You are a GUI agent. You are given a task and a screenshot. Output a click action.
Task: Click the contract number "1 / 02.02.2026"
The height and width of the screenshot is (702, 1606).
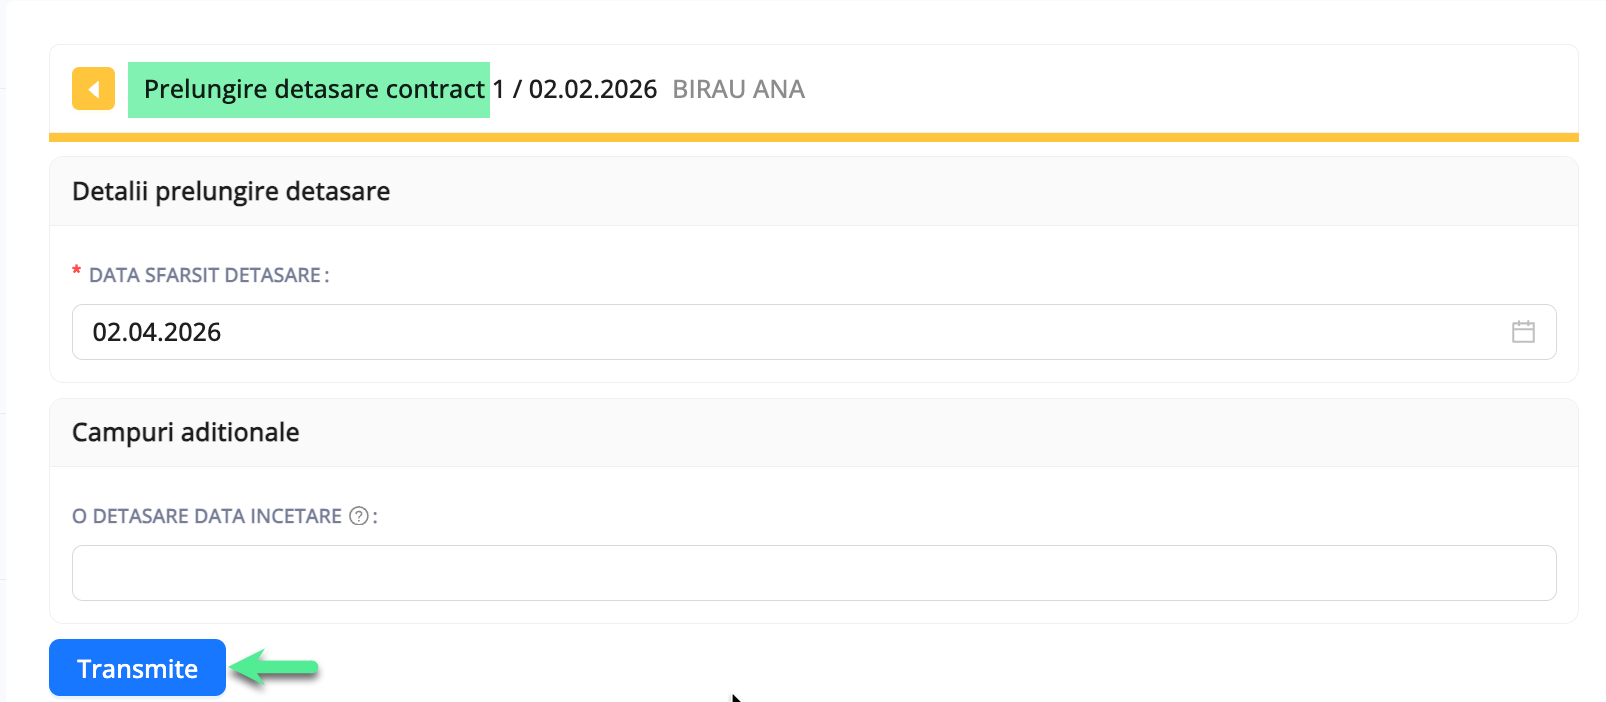pos(575,89)
